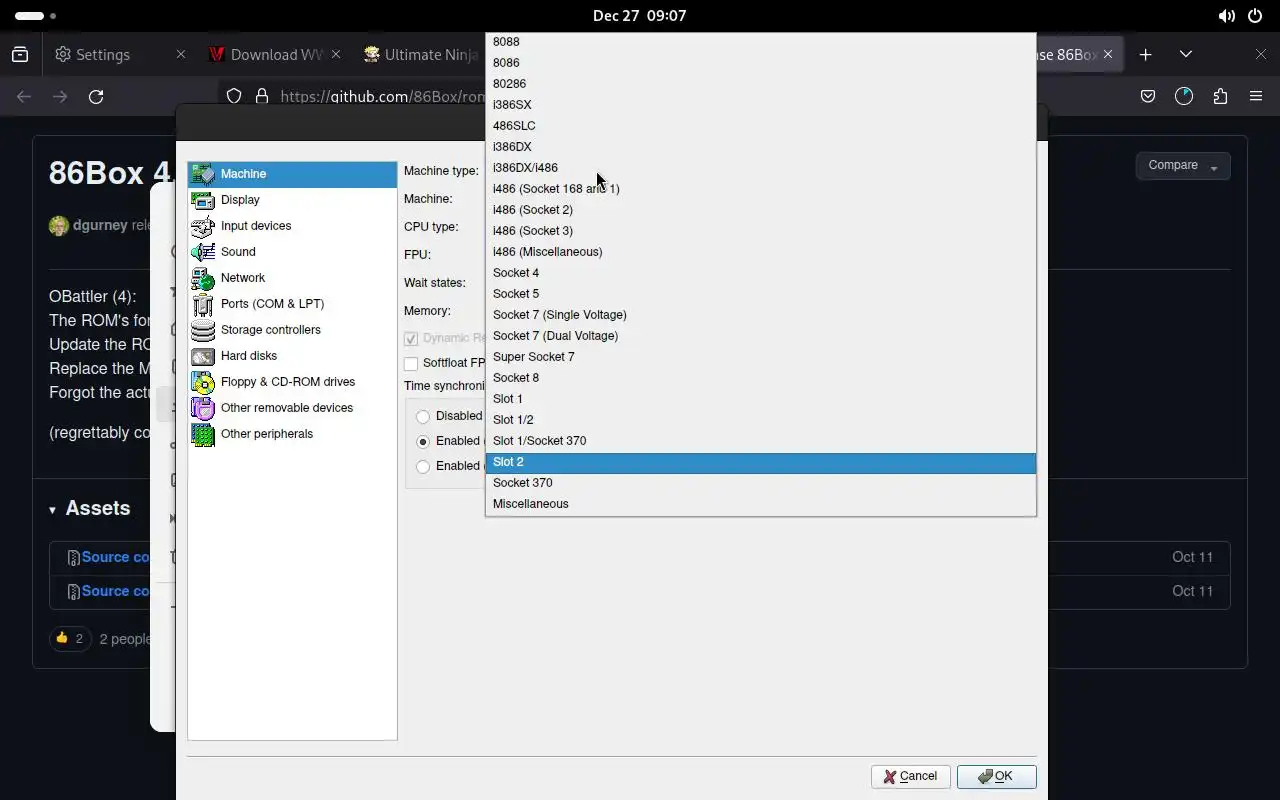
Task: Open the Display settings icon
Action: point(203,200)
